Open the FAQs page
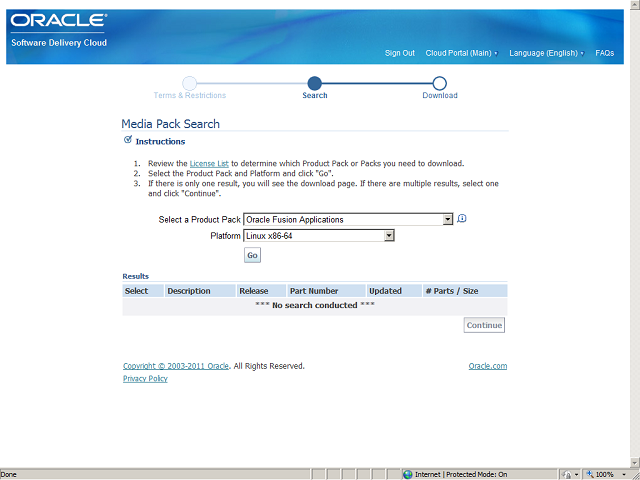Image resolution: width=640 pixels, height=480 pixels. tap(604, 53)
